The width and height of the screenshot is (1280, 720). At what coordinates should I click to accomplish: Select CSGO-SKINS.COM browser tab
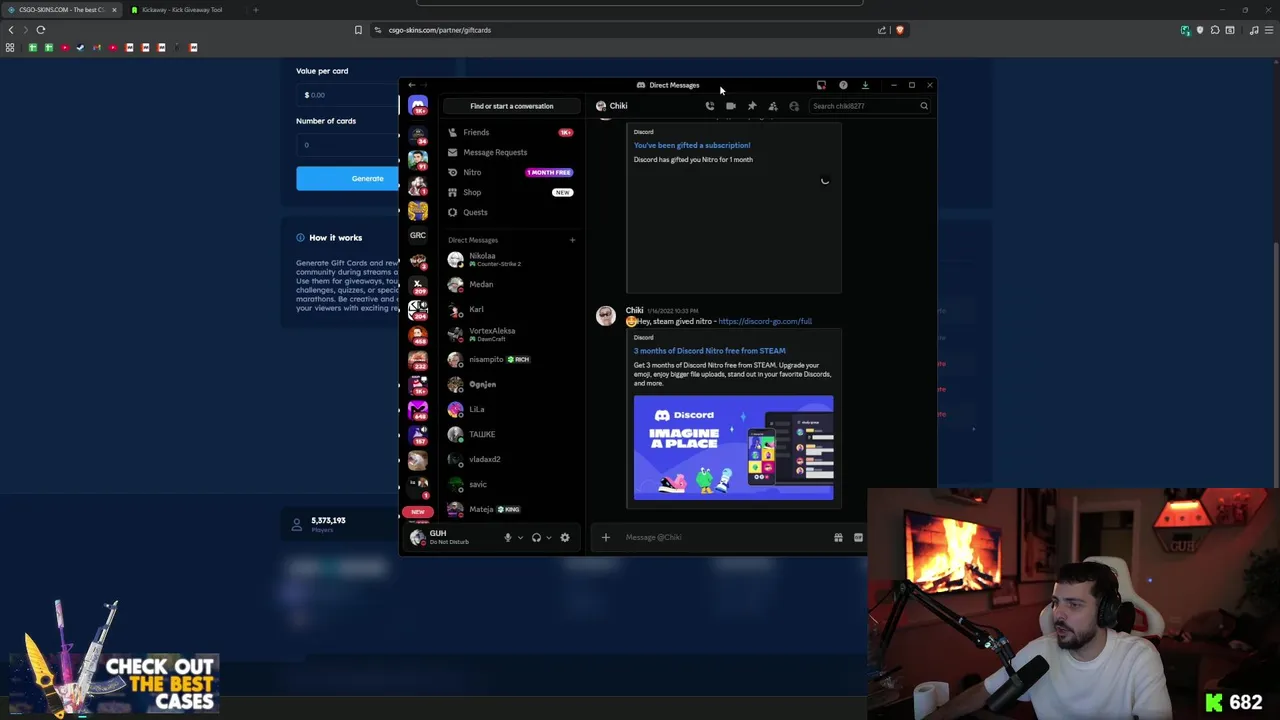(x=62, y=10)
